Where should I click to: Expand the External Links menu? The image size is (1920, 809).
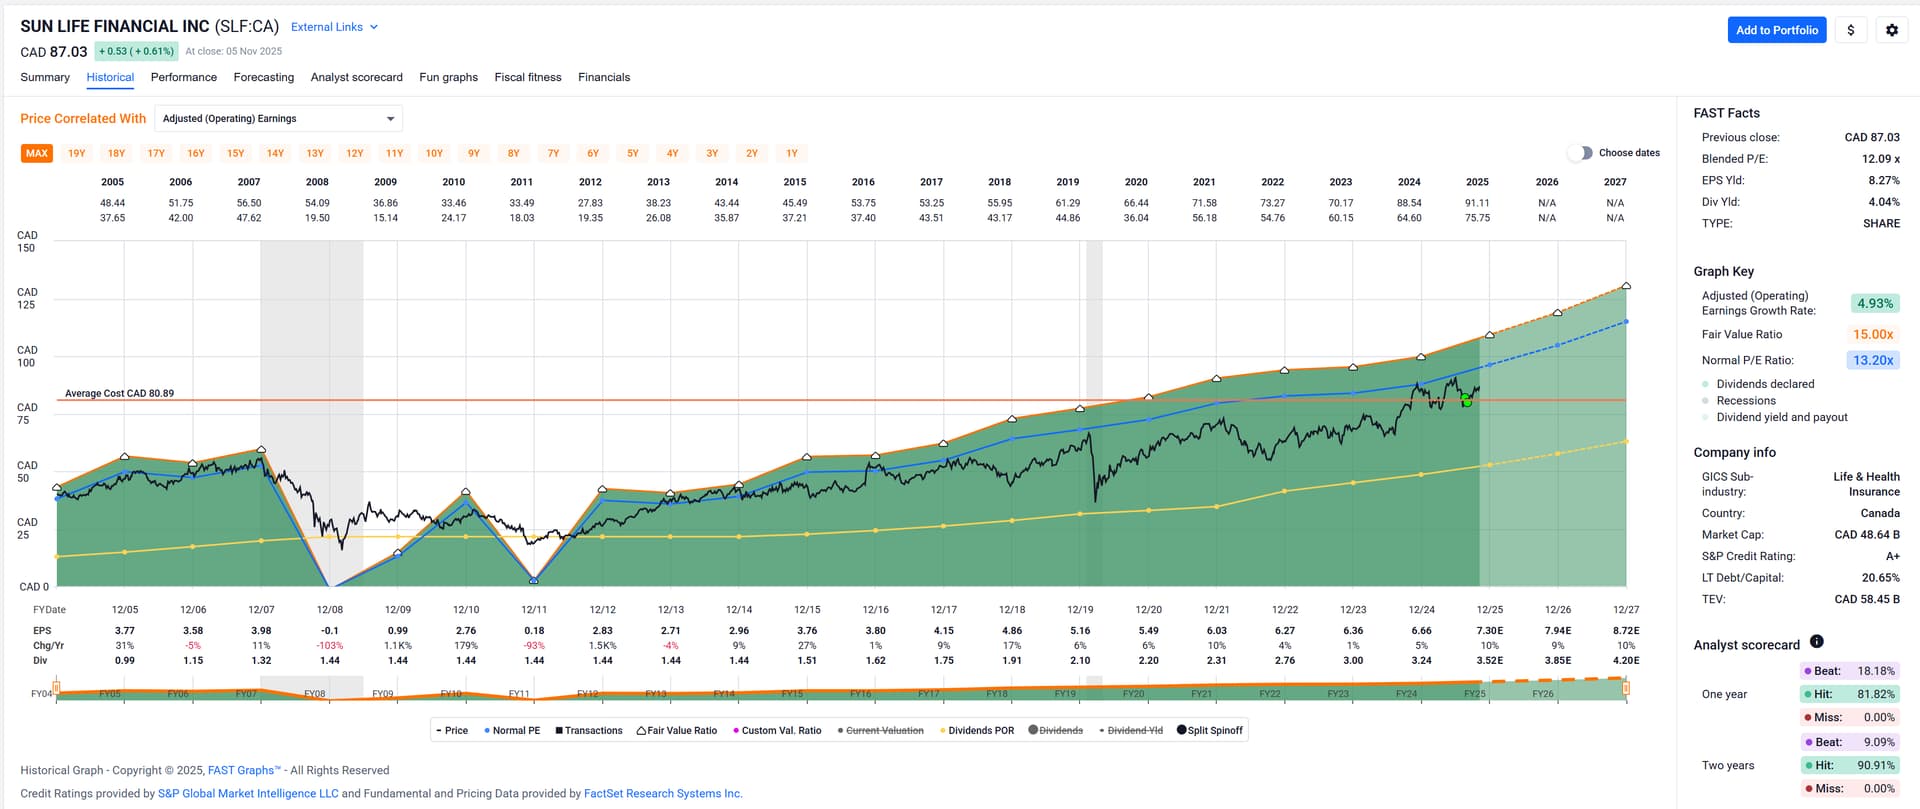pos(334,27)
